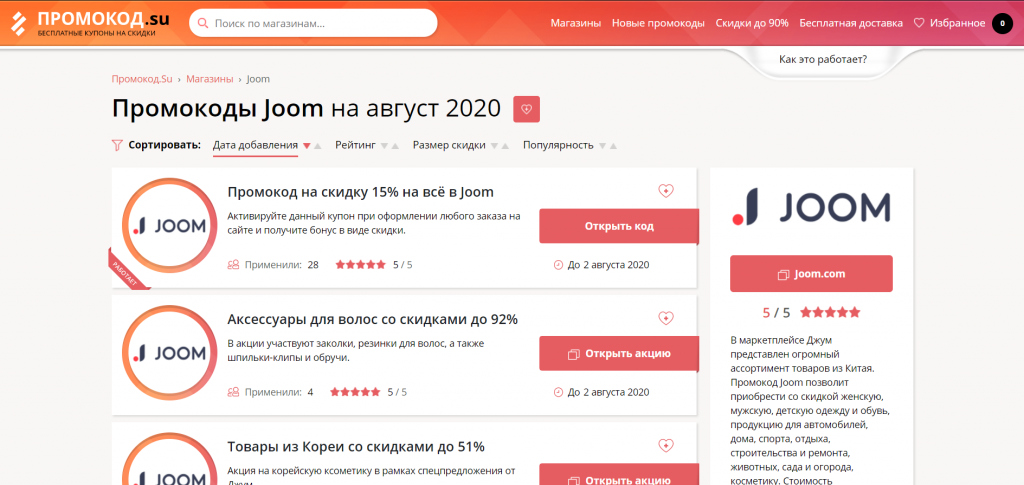Click the Joom logo on the 15% promo card
The image size is (1024, 485).
[x=170, y=226]
